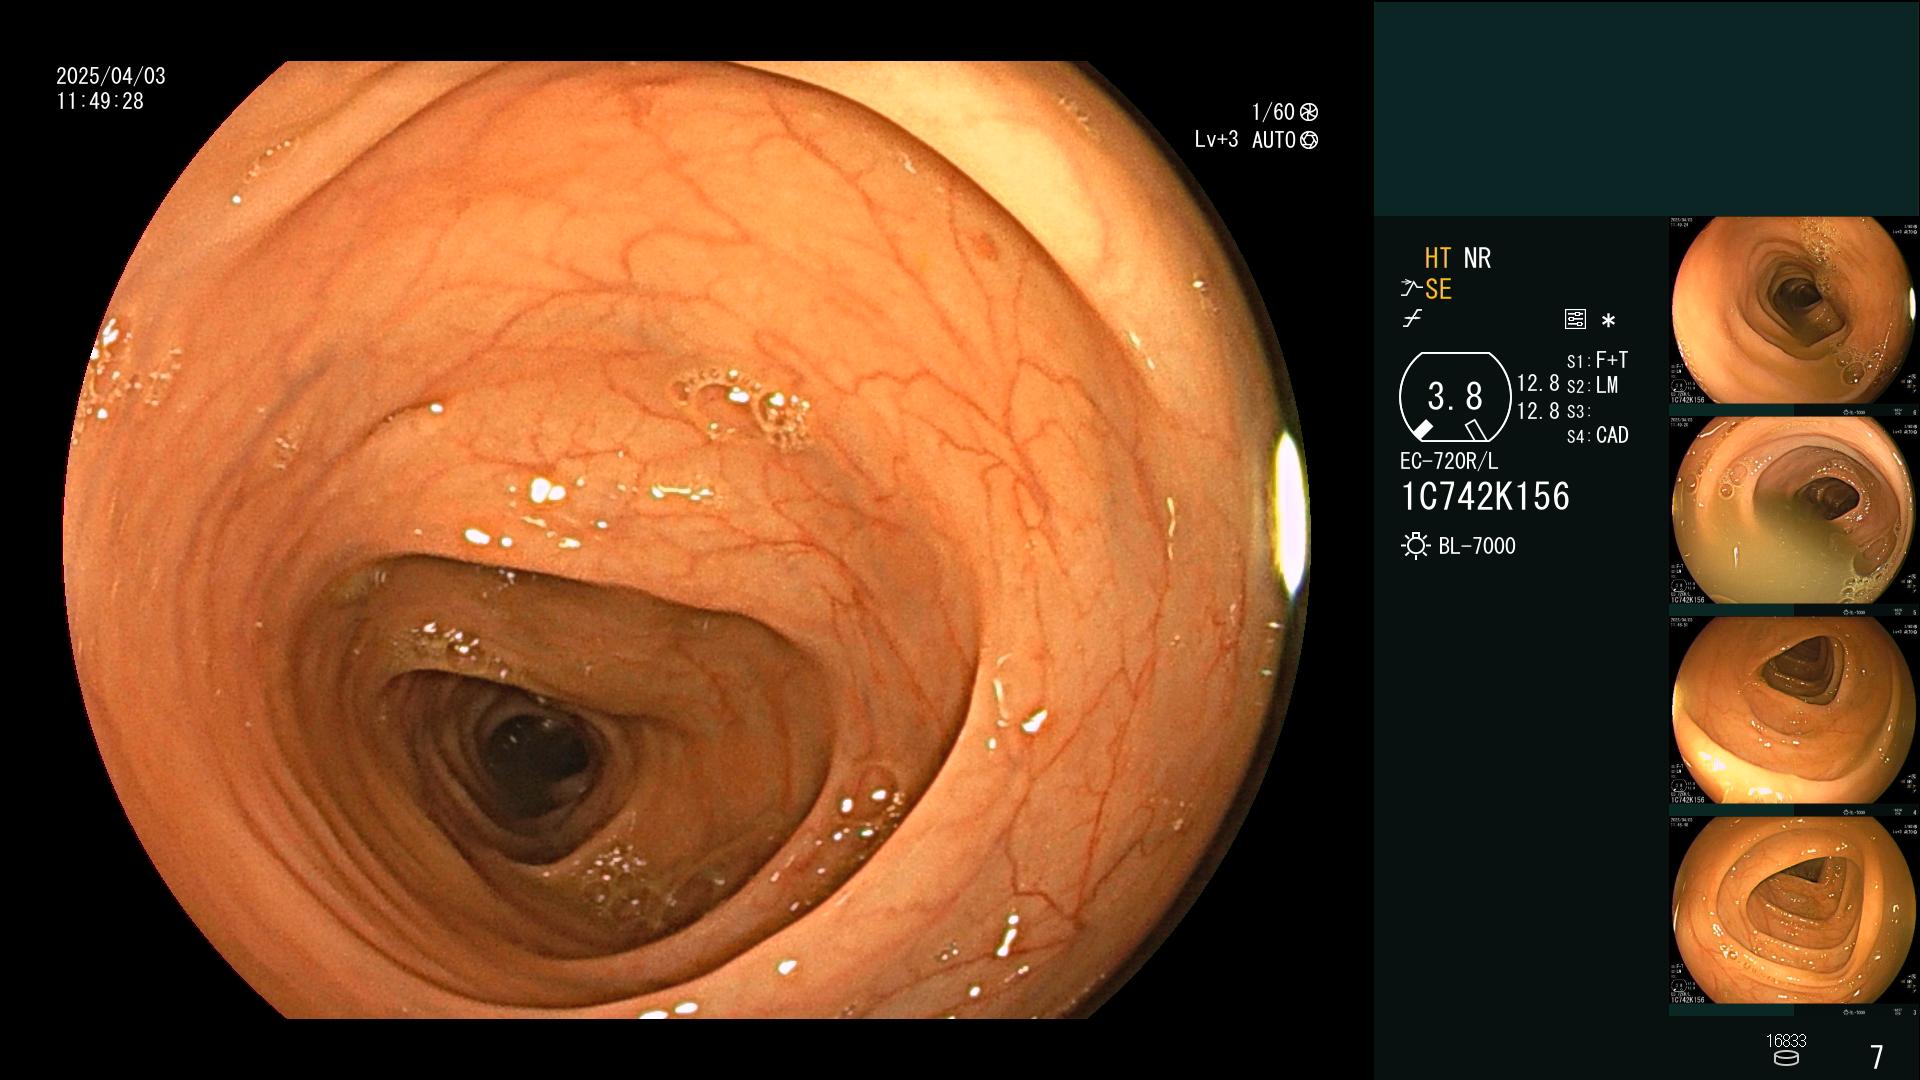Click the S1: F+T switch assignment

tap(1597, 361)
